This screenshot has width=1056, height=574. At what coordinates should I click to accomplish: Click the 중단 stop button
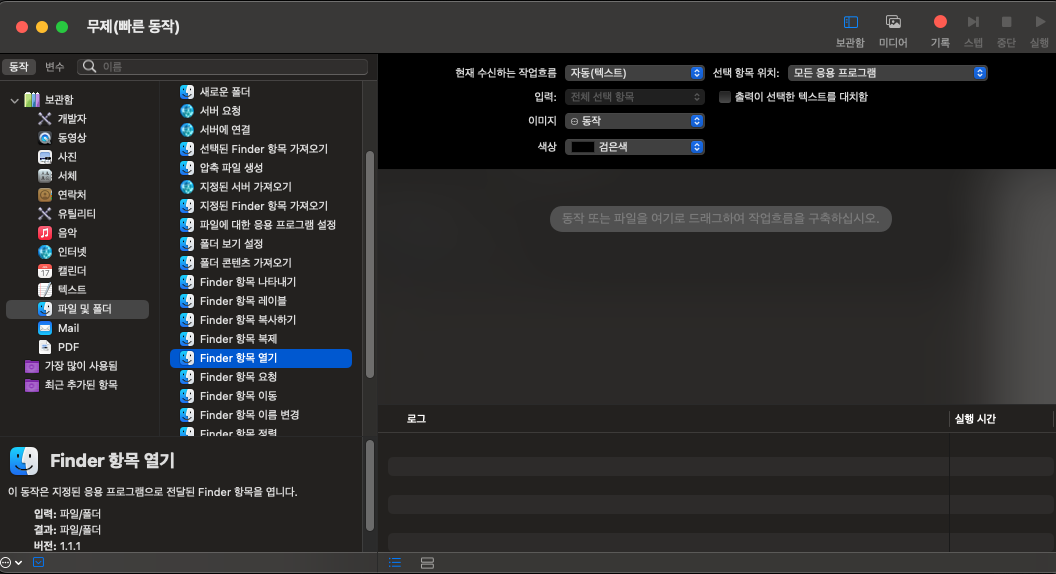tap(1006, 31)
